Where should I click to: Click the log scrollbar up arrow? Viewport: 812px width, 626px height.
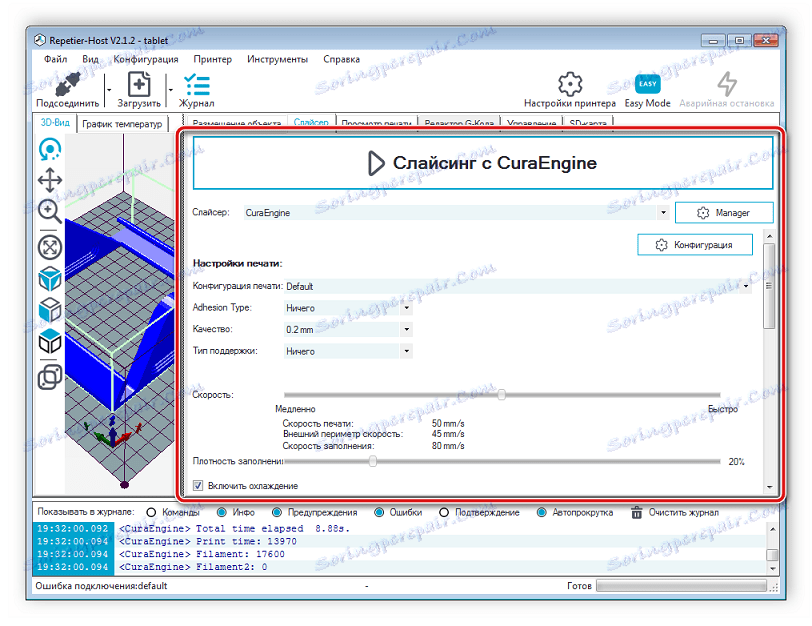[x=772, y=529]
